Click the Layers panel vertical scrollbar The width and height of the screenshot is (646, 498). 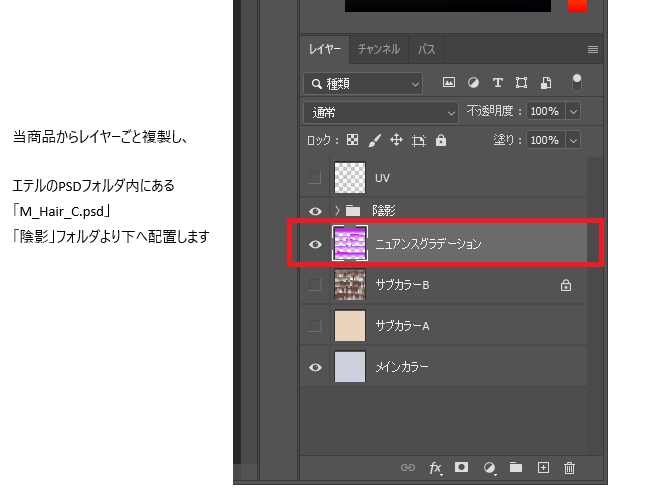(595, 306)
